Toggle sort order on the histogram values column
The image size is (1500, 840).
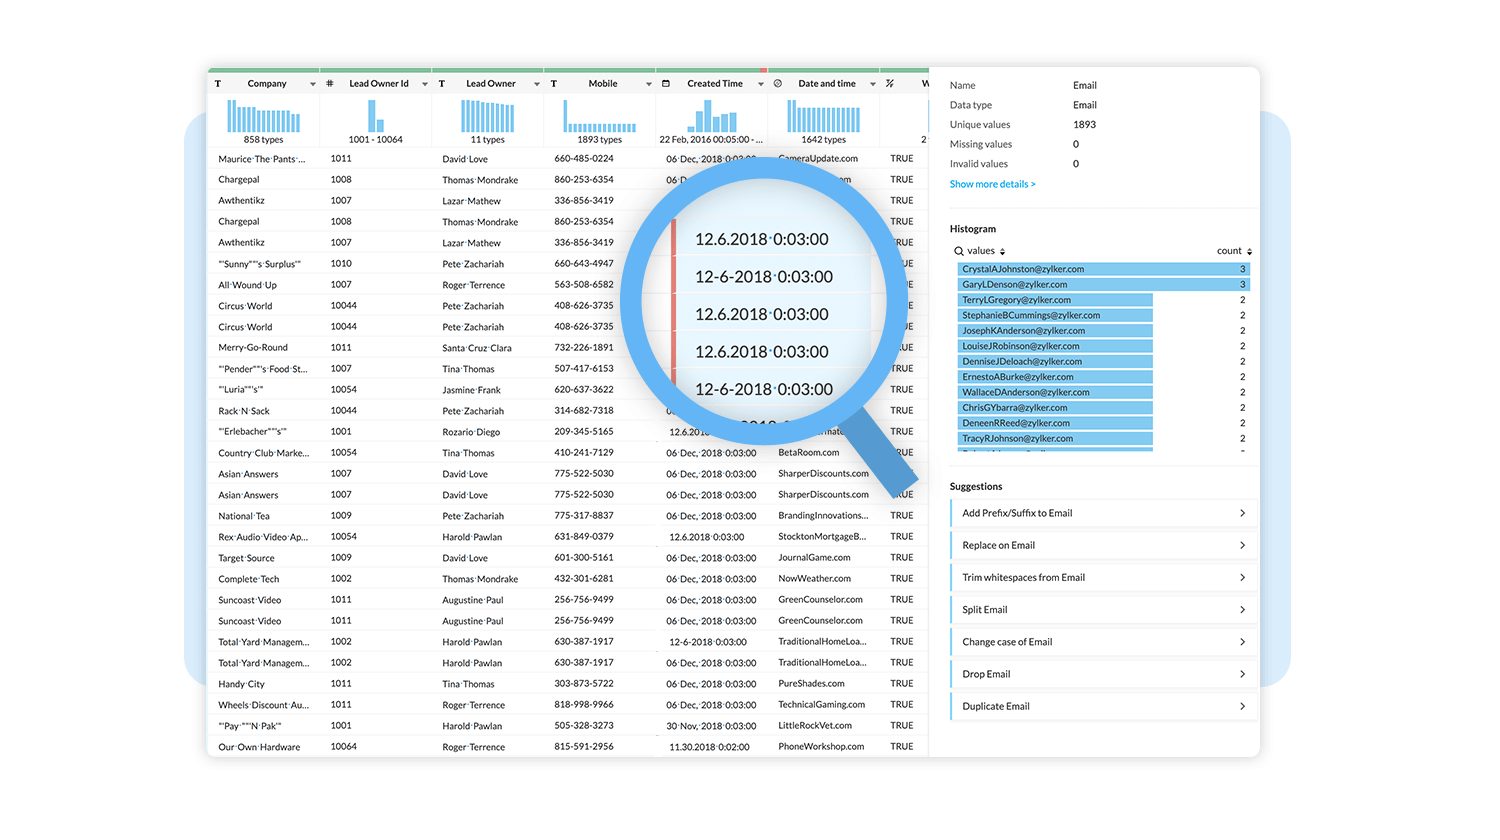click(1001, 250)
